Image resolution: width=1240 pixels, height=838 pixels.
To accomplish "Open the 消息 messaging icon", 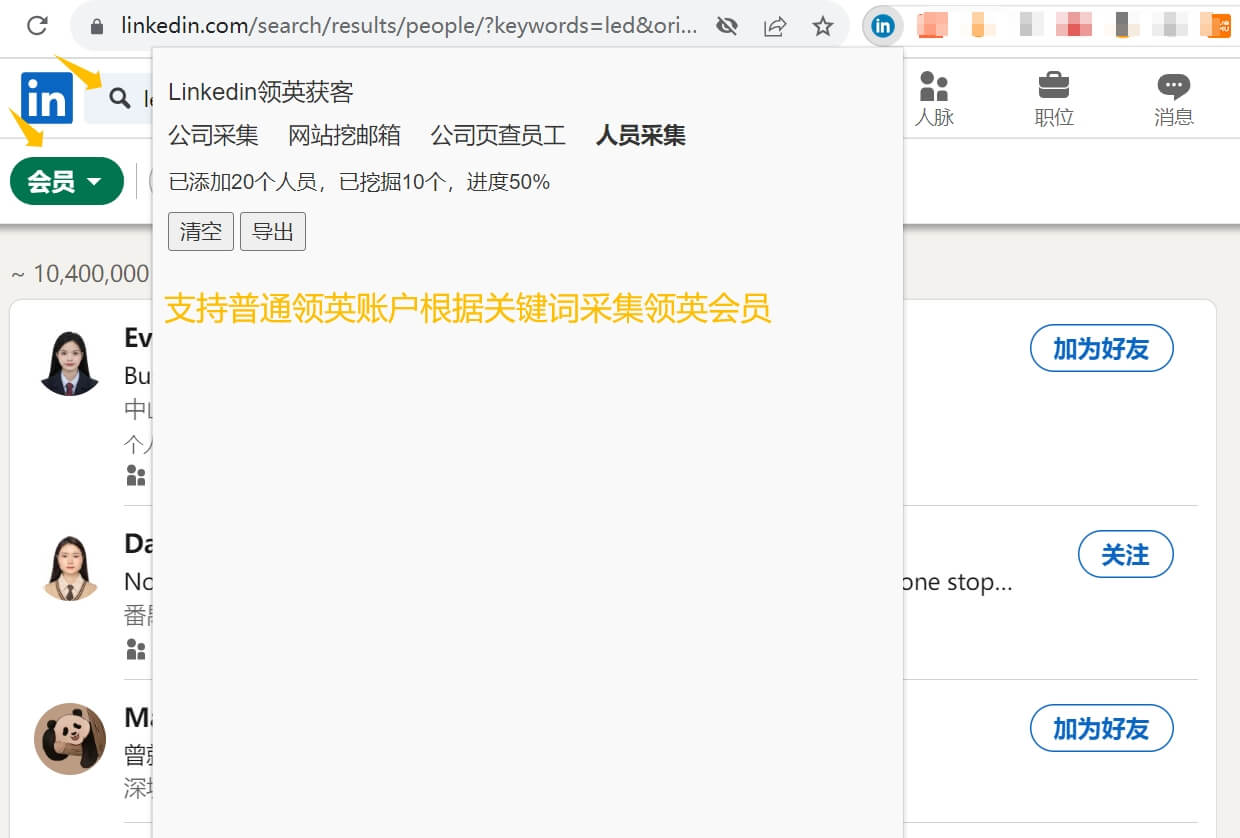I will [1174, 86].
